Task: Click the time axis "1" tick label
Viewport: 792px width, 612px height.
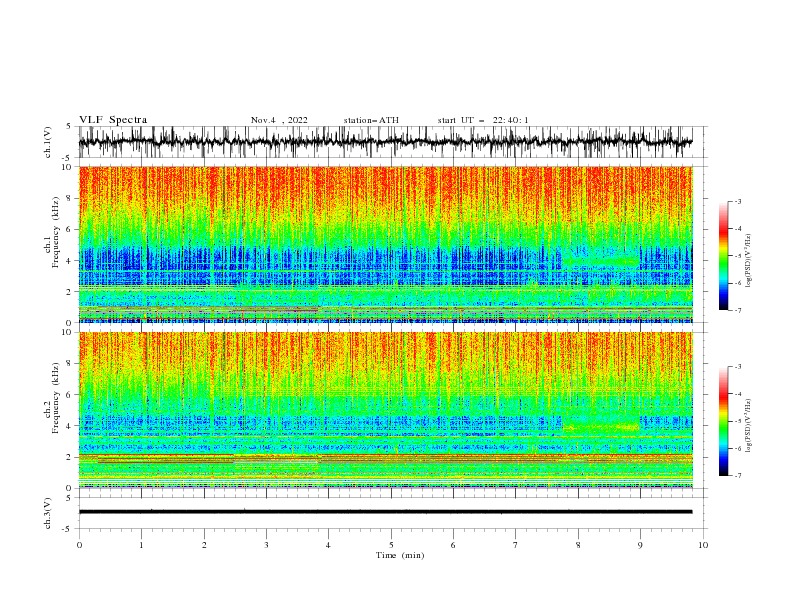Action: (141, 545)
